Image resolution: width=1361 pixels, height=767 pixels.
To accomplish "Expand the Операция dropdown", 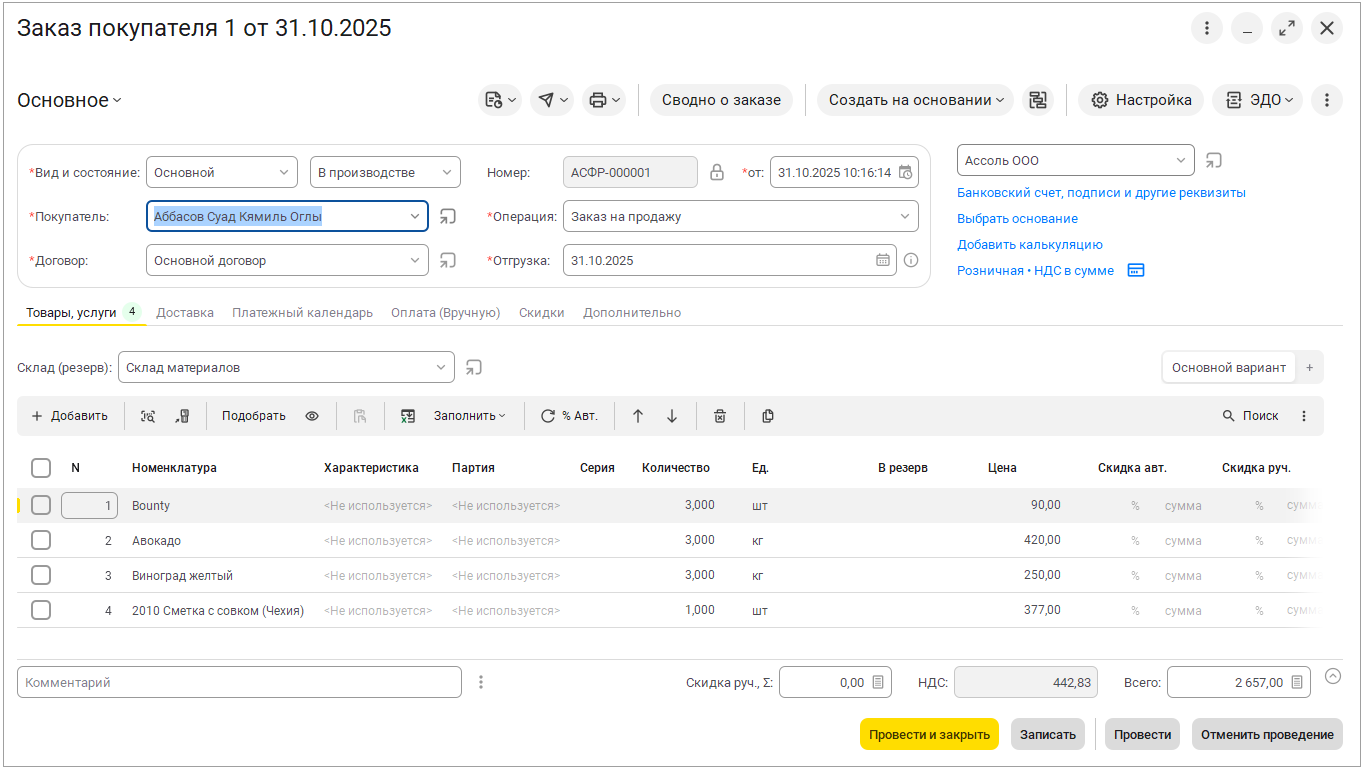I will 905,216.
